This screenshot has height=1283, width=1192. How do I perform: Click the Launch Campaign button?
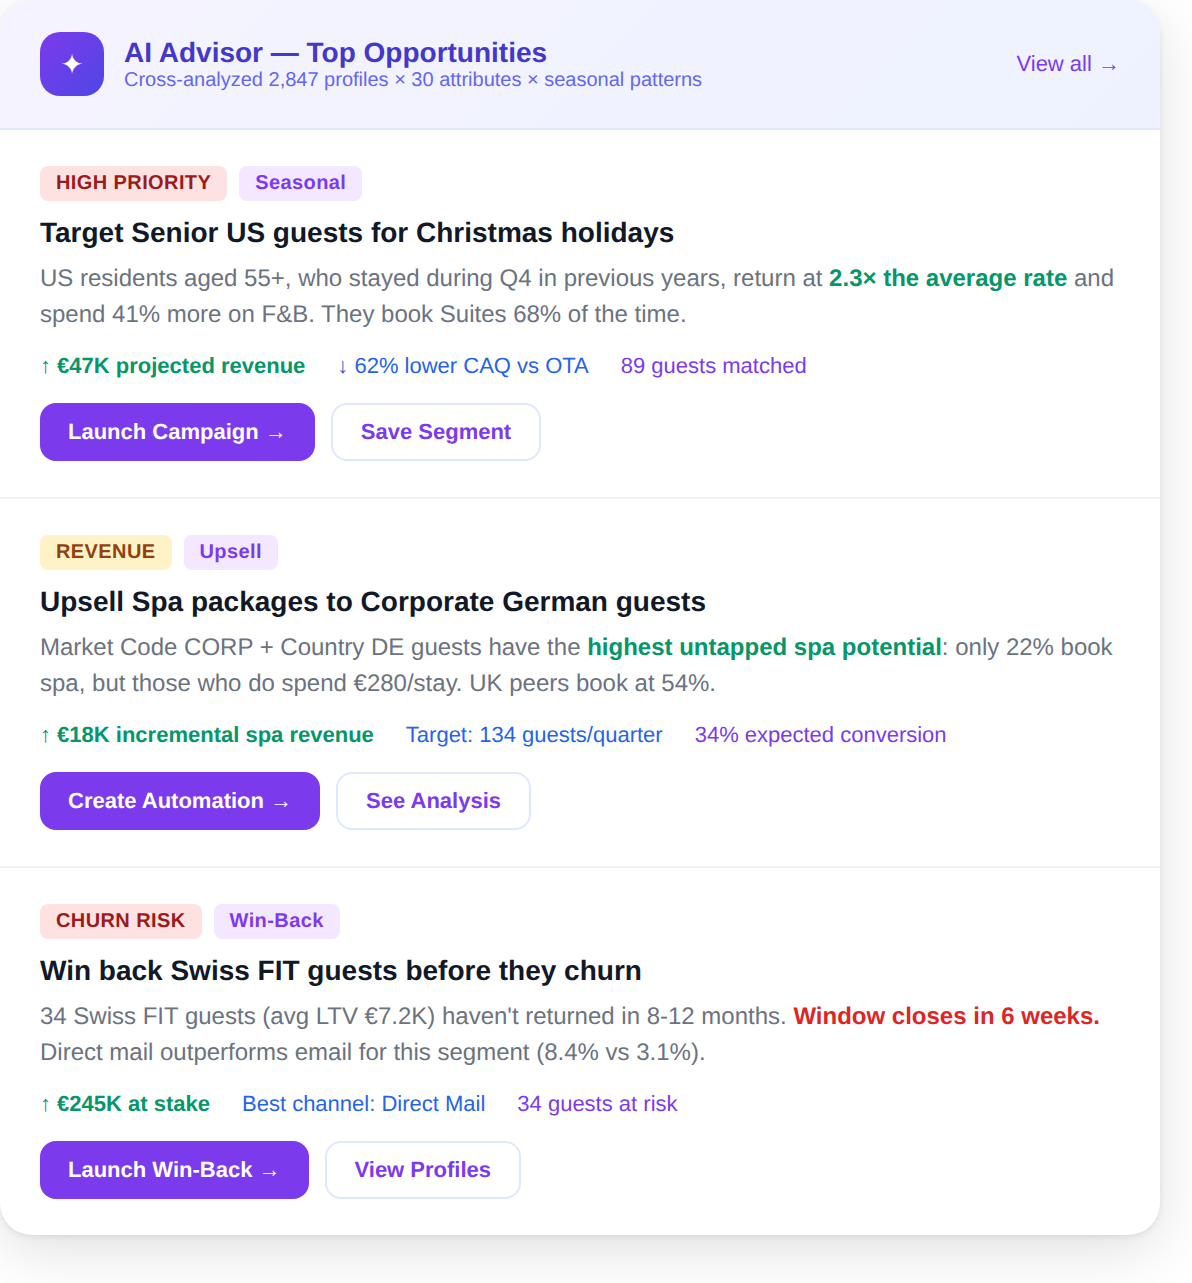point(177,432)
